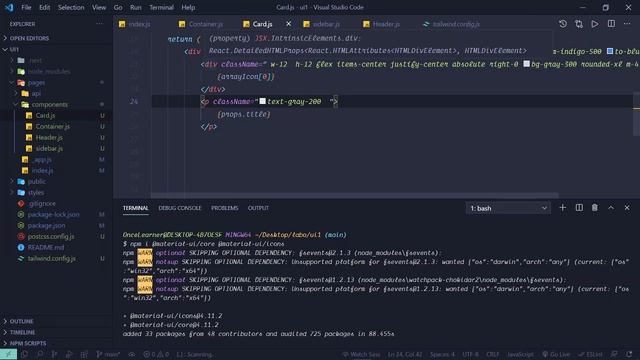This screenshot has height=360, width=640.
Task: Switch to the sidebar.js editor tab
Action: [326, 24]
